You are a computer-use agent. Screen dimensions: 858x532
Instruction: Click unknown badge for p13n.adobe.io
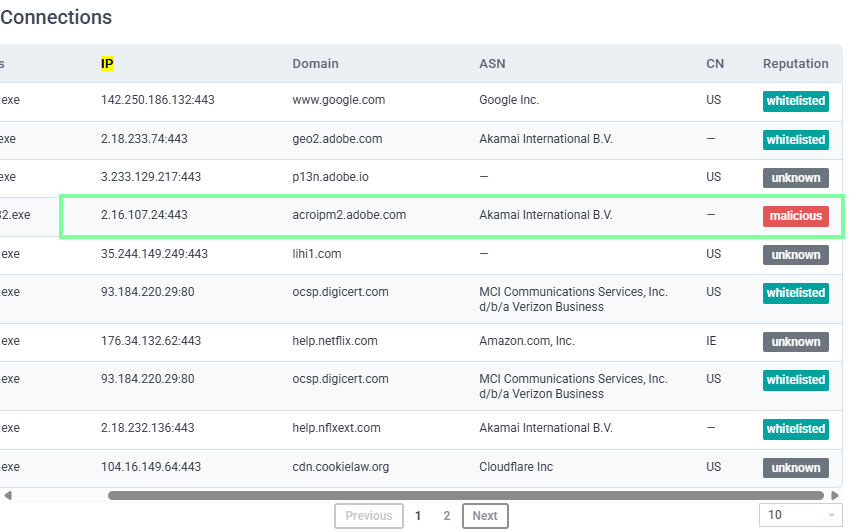[796, 178]
